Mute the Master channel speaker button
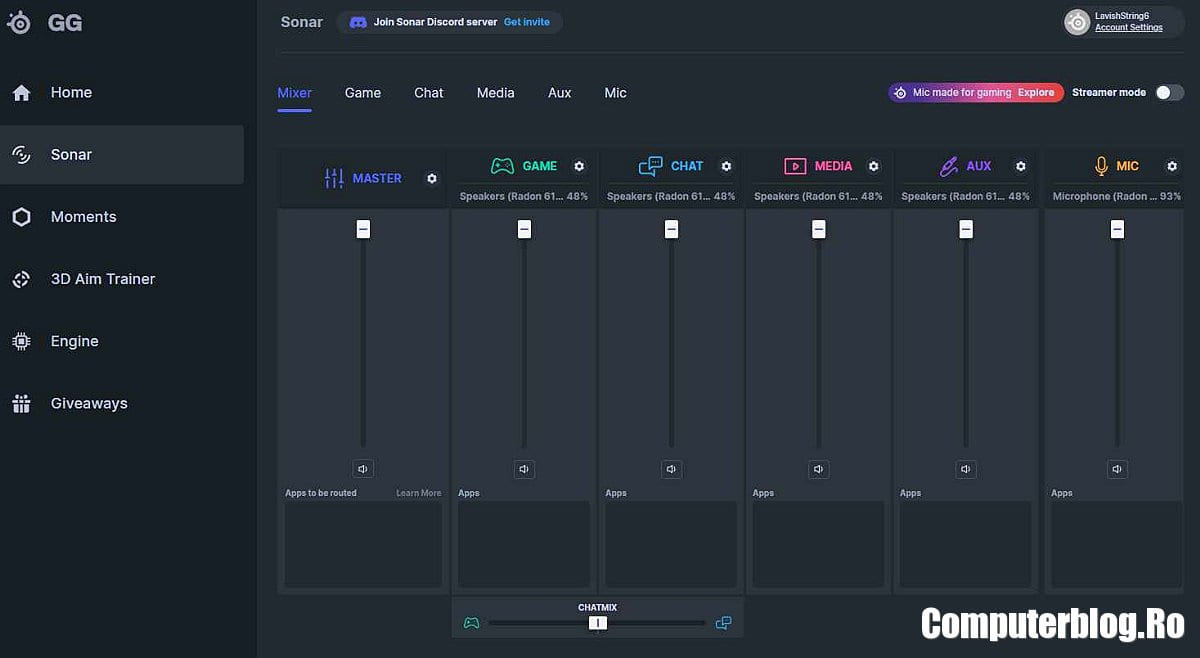The height and width of the screenshot is (658, 1200). pyautogui.click(x=363, y=468)
